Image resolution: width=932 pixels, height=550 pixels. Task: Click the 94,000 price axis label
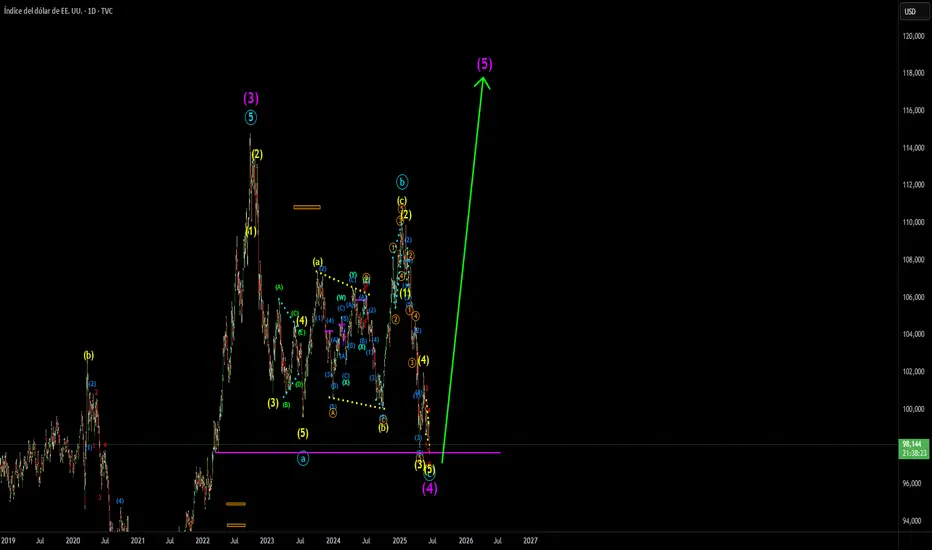coord(914,521)
